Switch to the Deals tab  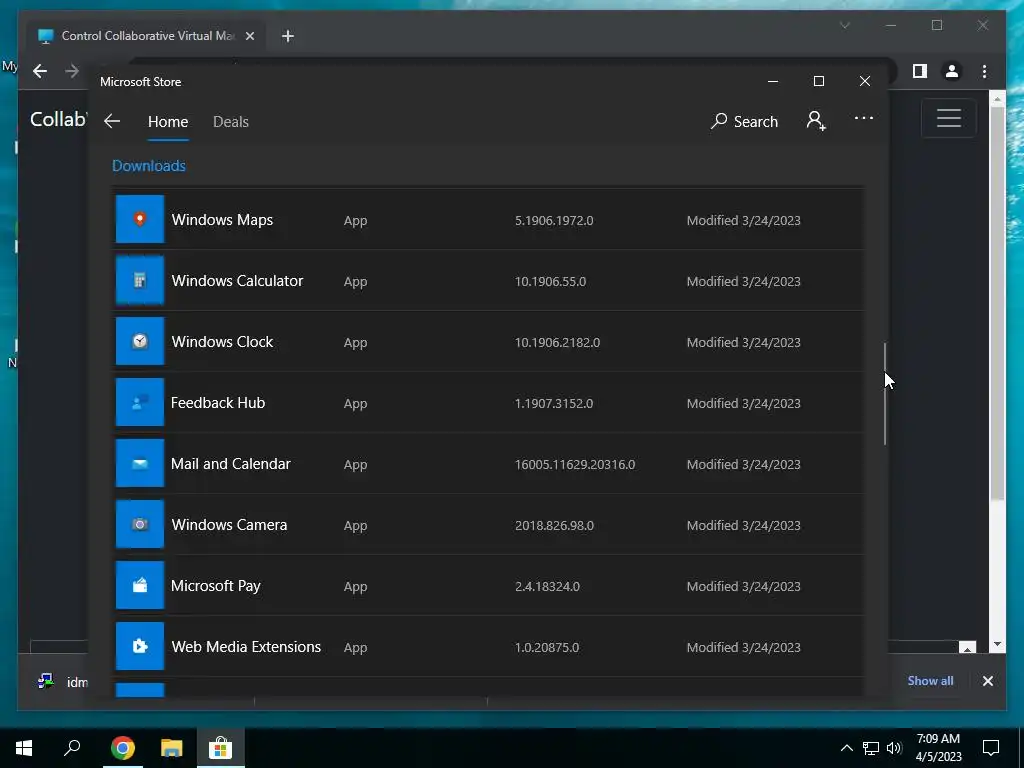pyautogui.click(x=231, y=121)
